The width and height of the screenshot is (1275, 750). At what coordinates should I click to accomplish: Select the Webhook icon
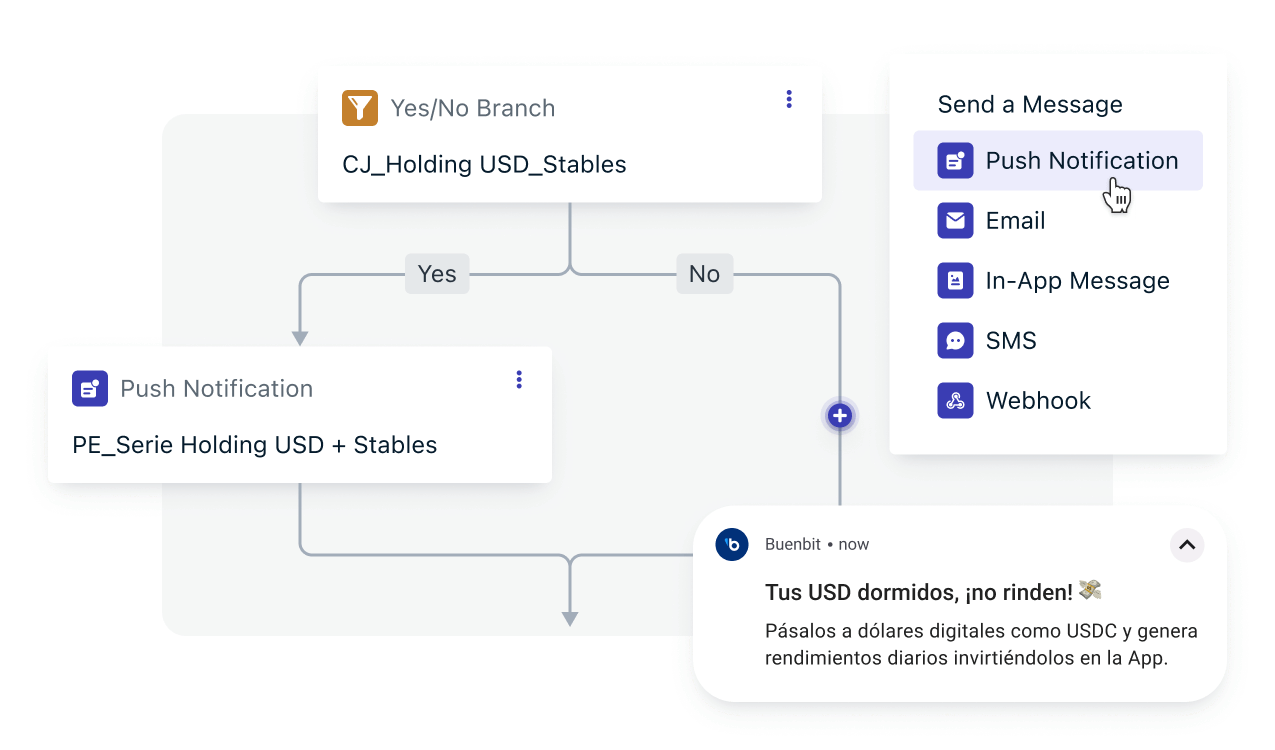point(955,400)
